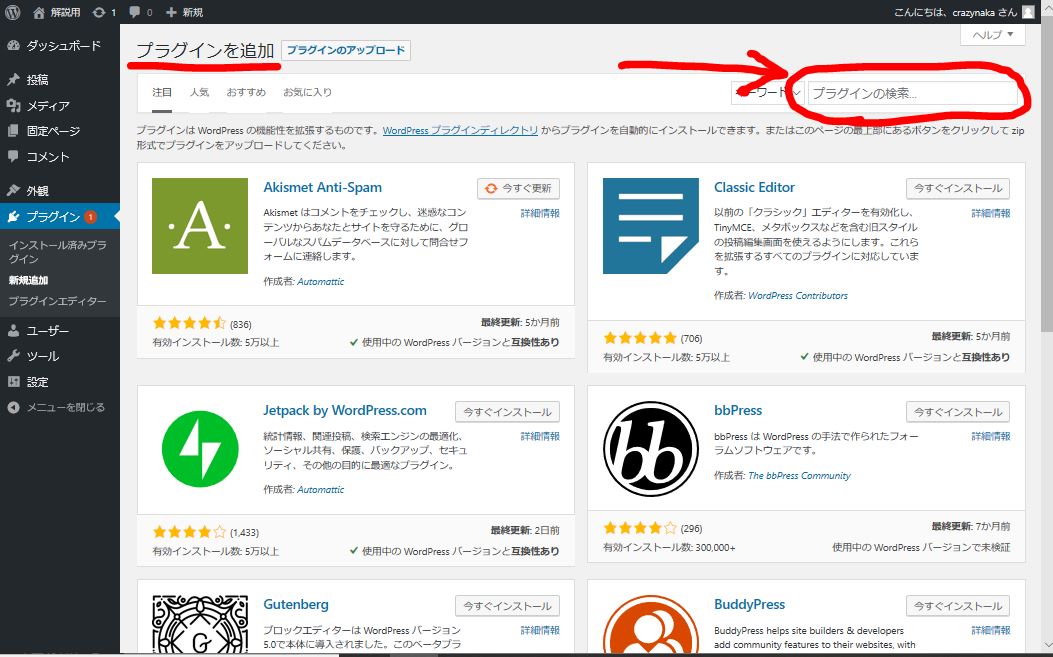The width and height of the screenshot is (1053, 657).
Task: Open the BuddyPress title link
Action: (x=749, y=605)
